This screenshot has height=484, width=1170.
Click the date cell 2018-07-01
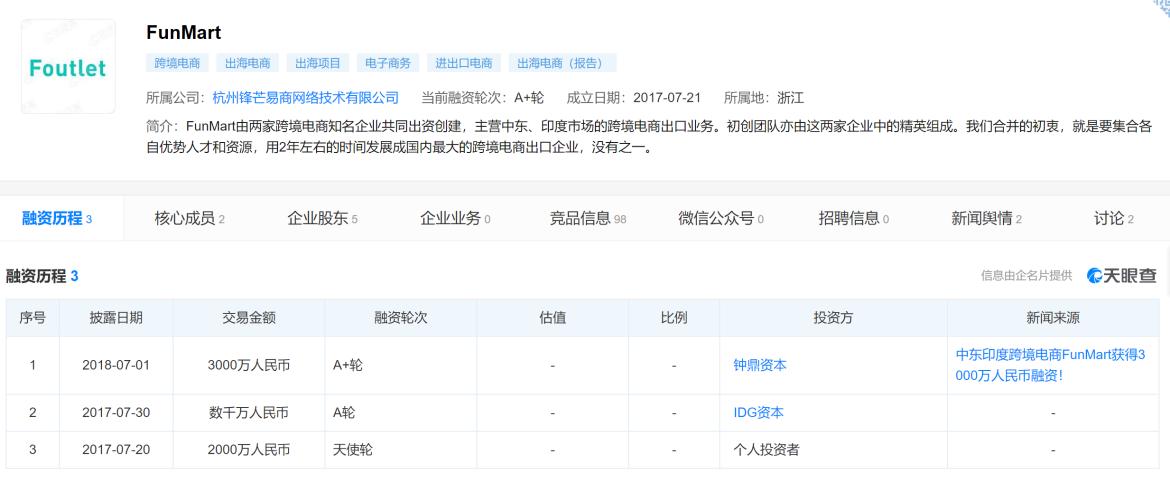click(x=116, y=365)
